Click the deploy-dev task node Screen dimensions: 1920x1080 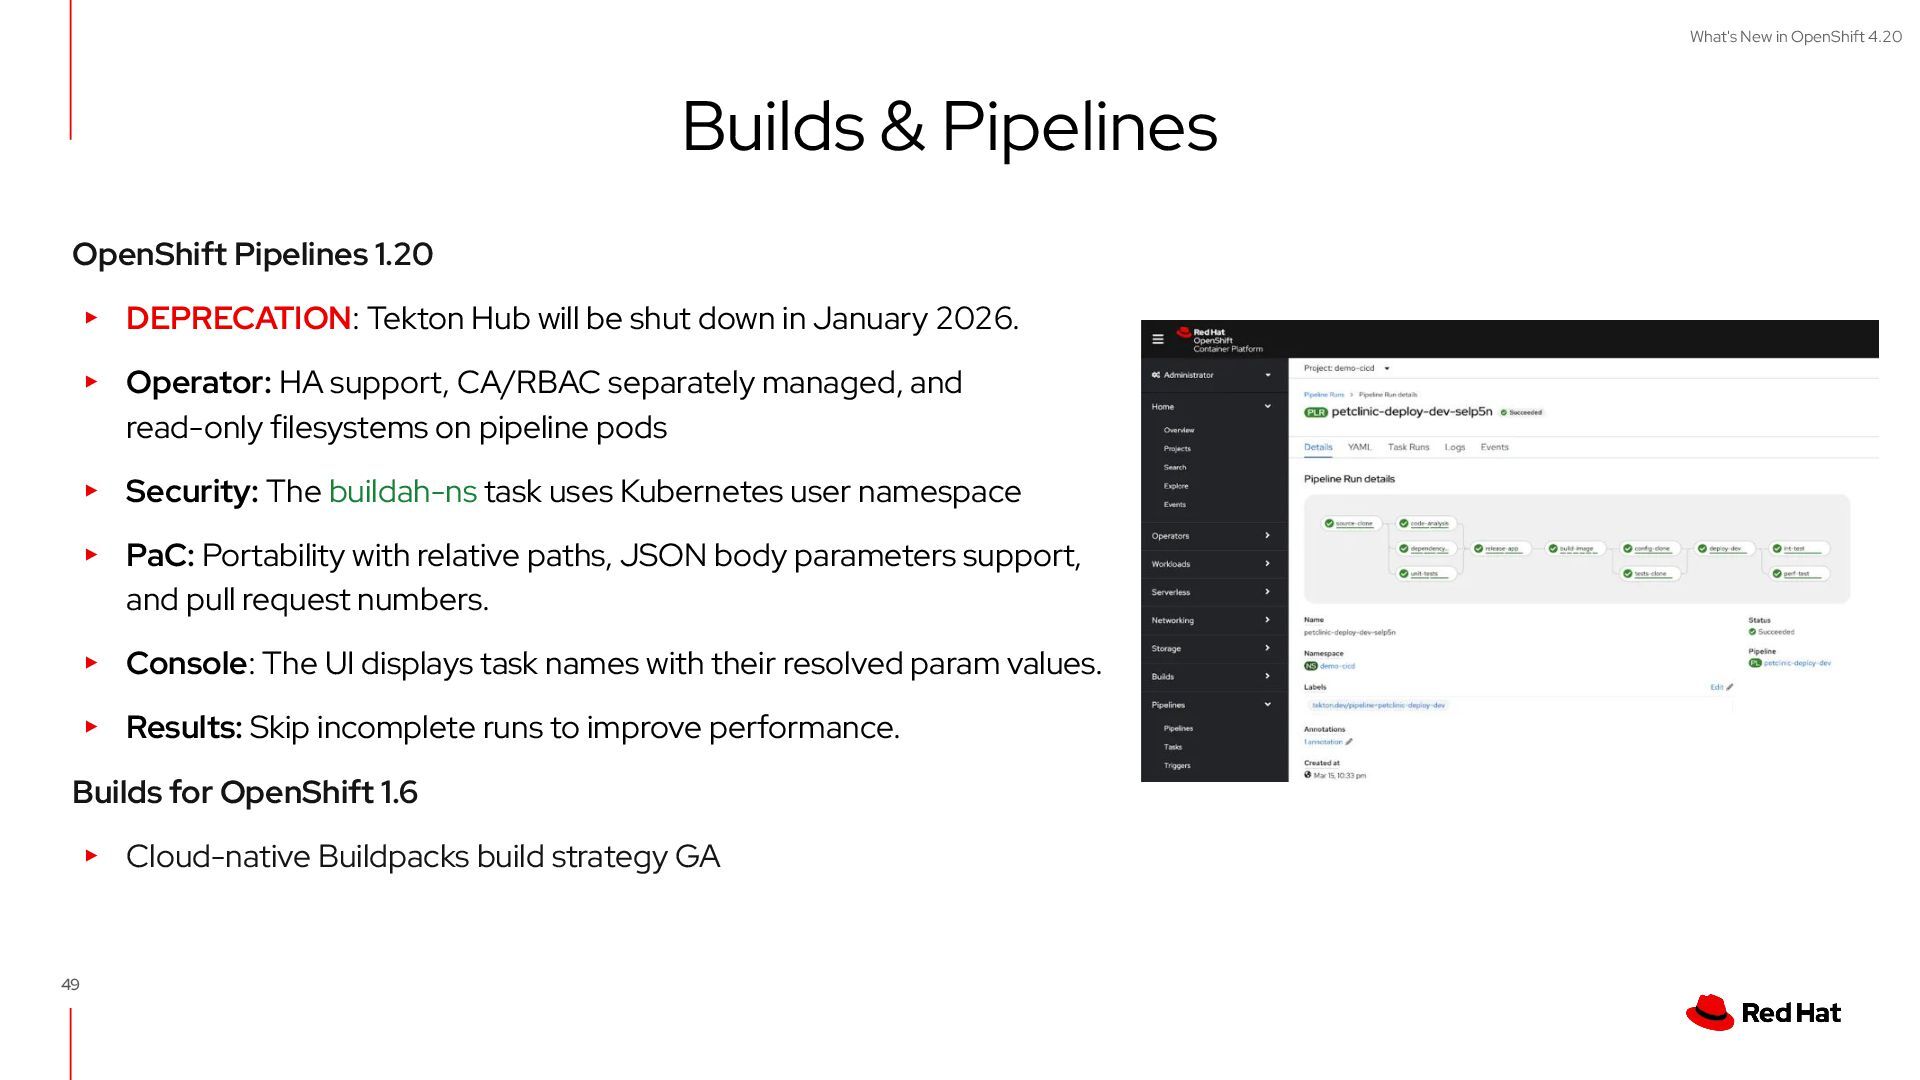tap(1725, 548)
